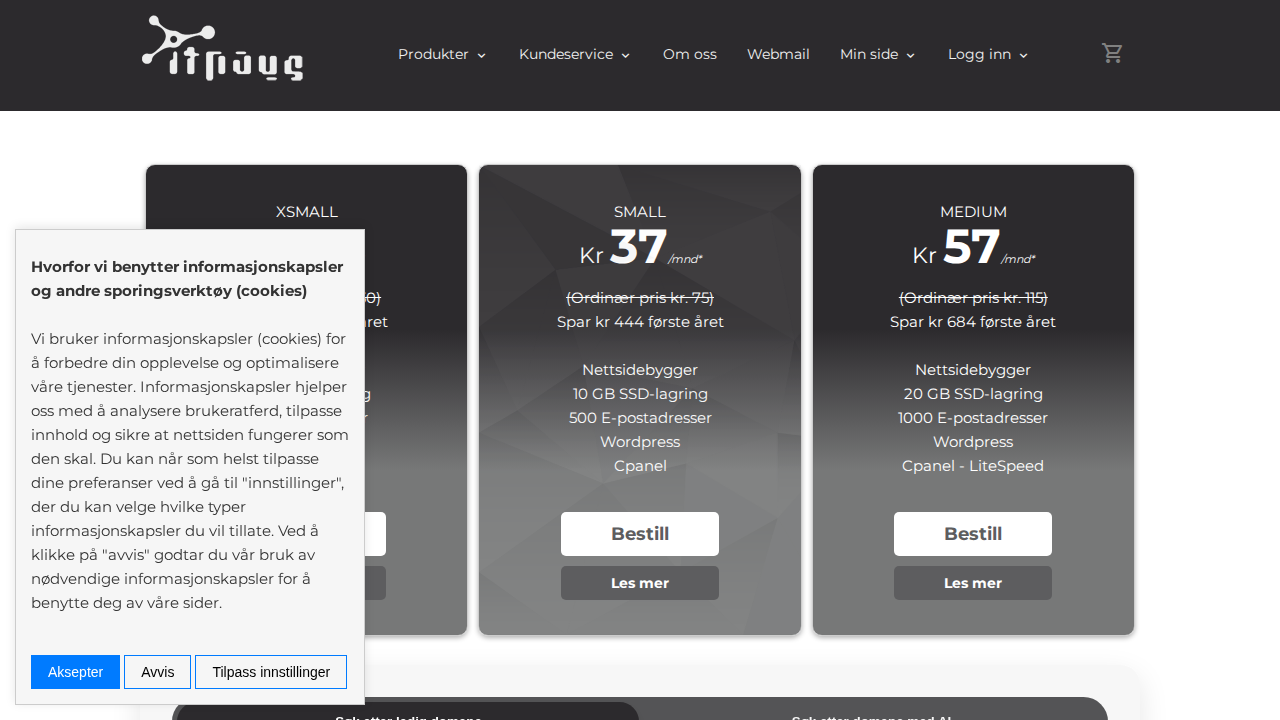Click 'Spar kr 684 første året'
The image size is (1280, 720).
pos(973,322)
